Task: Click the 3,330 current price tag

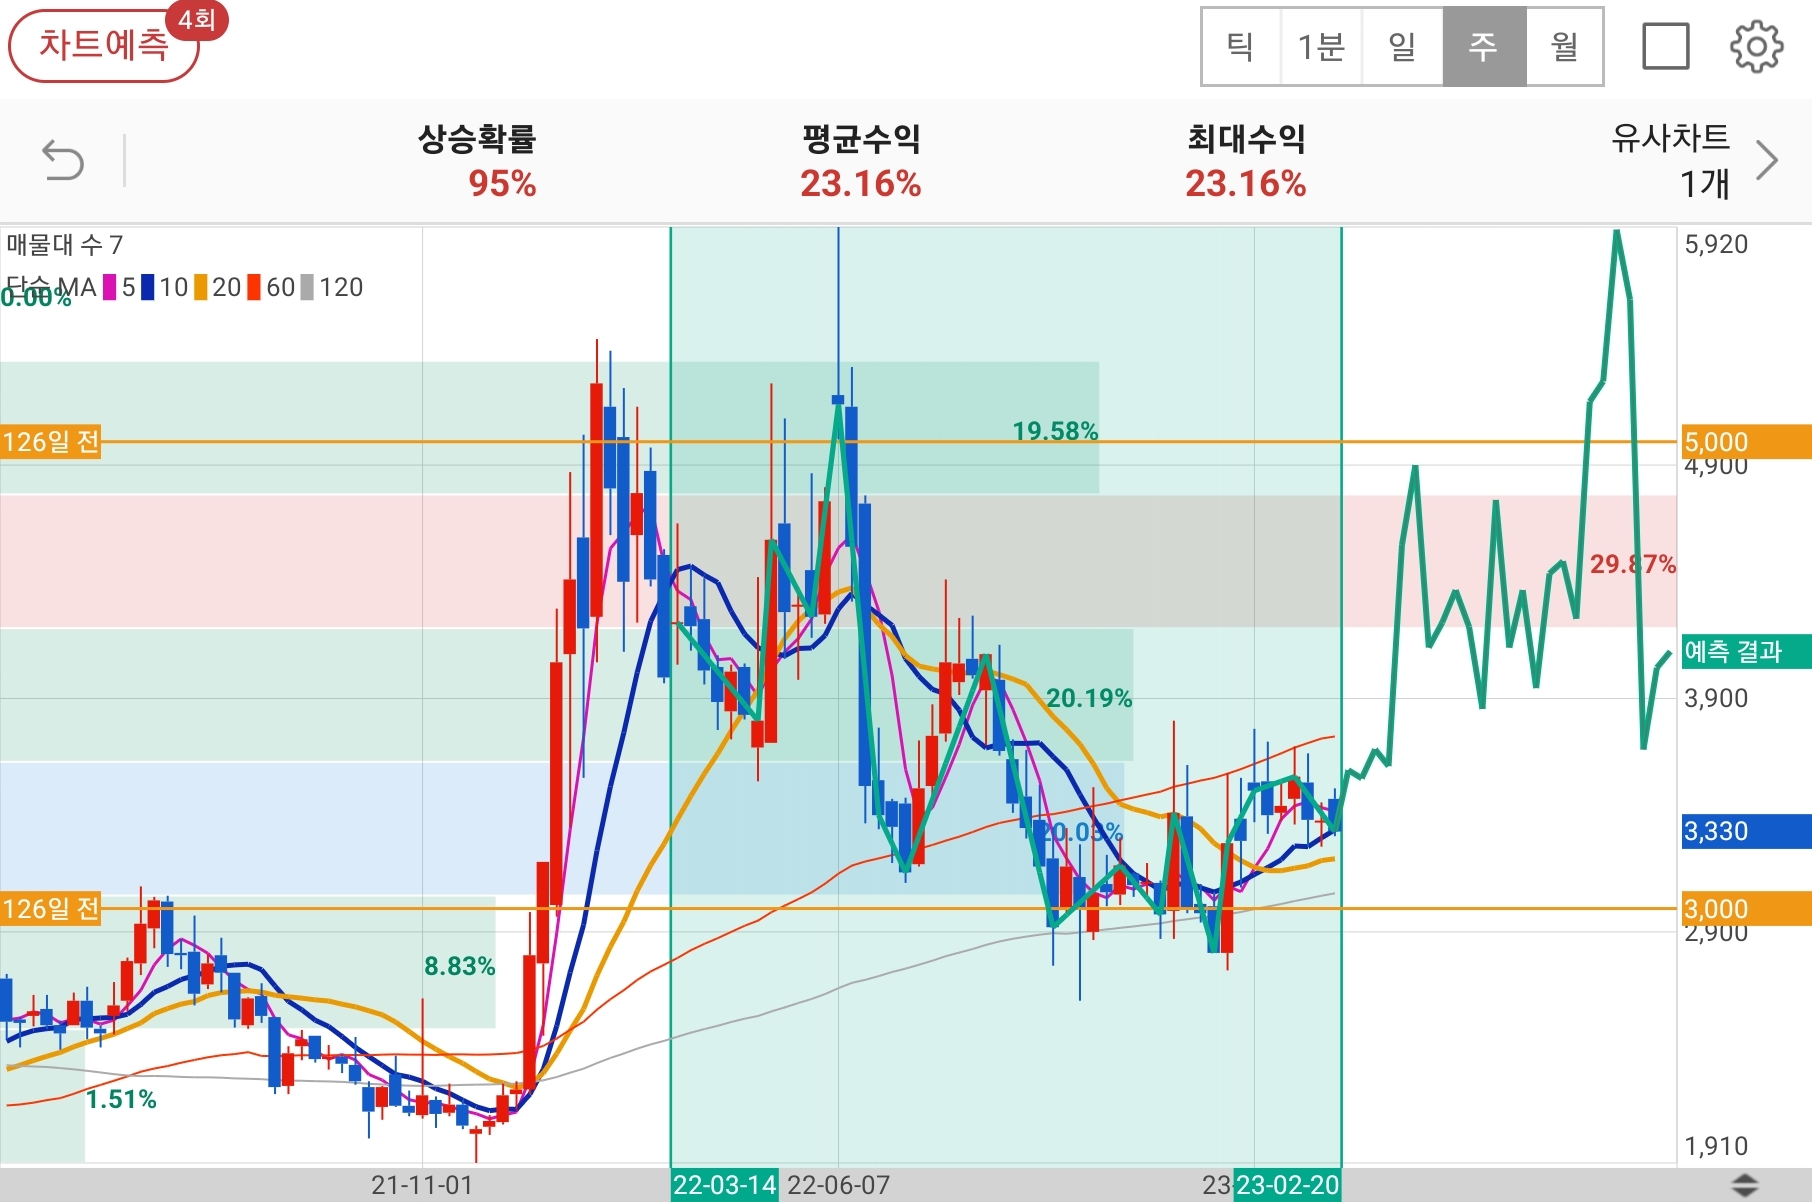Action: [x=1746, y=831]
